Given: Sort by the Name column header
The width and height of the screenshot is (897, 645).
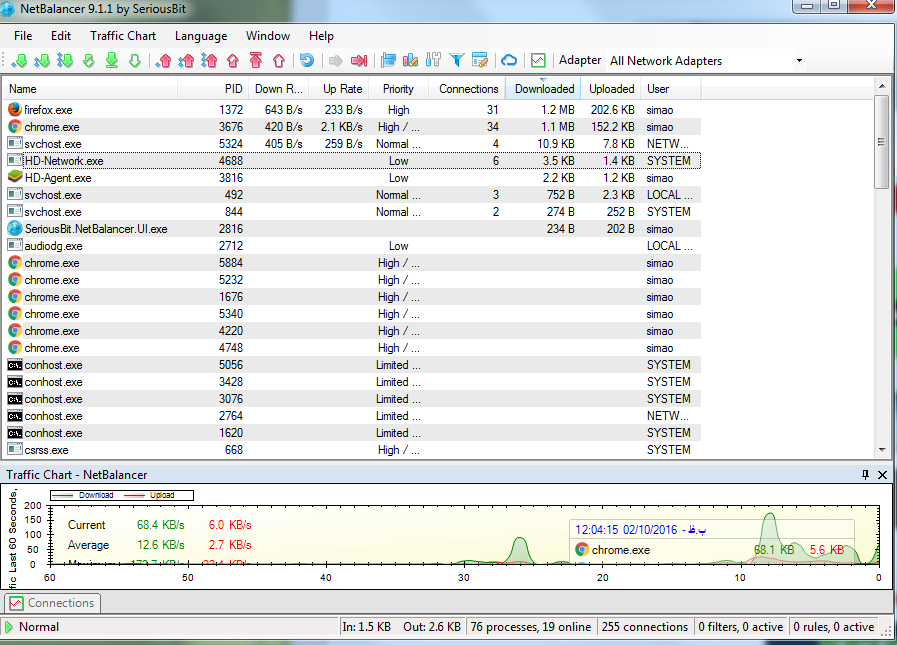Looking at the screenshot, I should (90, 89).
